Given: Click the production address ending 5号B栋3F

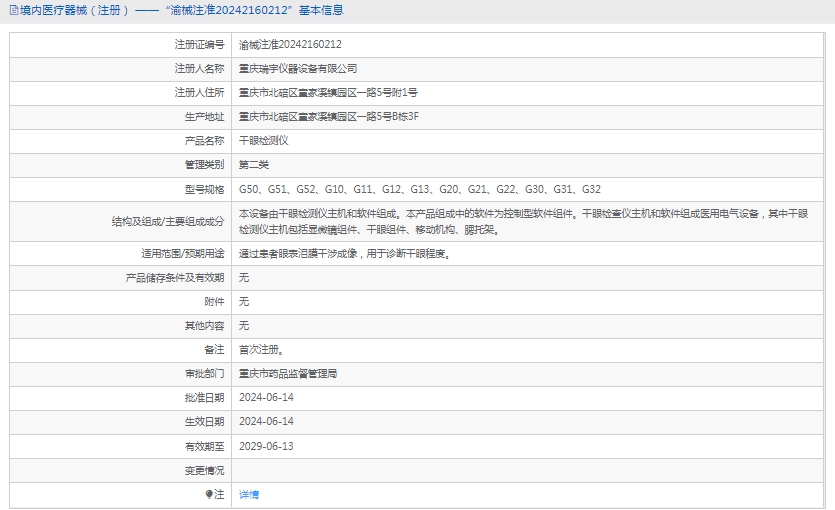Looking at the screenshot, I should coord(328,117).
